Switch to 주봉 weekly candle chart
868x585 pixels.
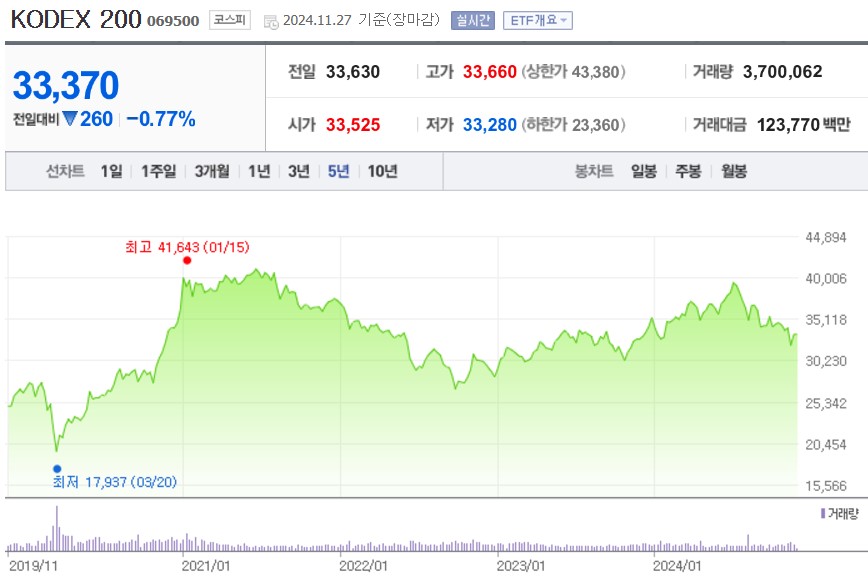coord(688,171)
